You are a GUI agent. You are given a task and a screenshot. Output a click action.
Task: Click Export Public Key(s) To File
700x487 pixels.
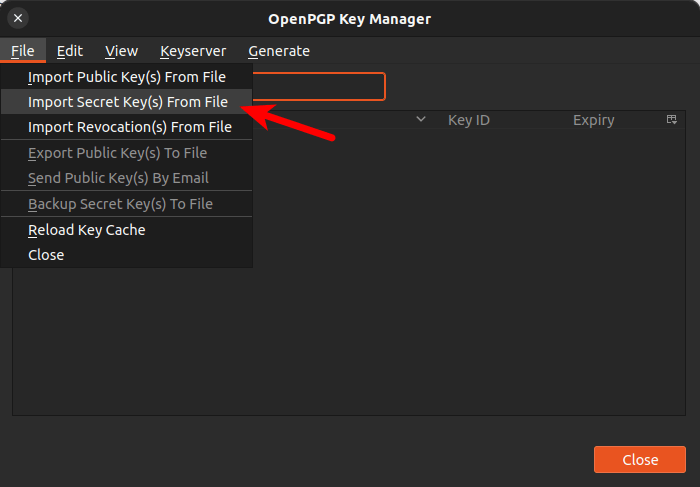click(x=118, y=153)
